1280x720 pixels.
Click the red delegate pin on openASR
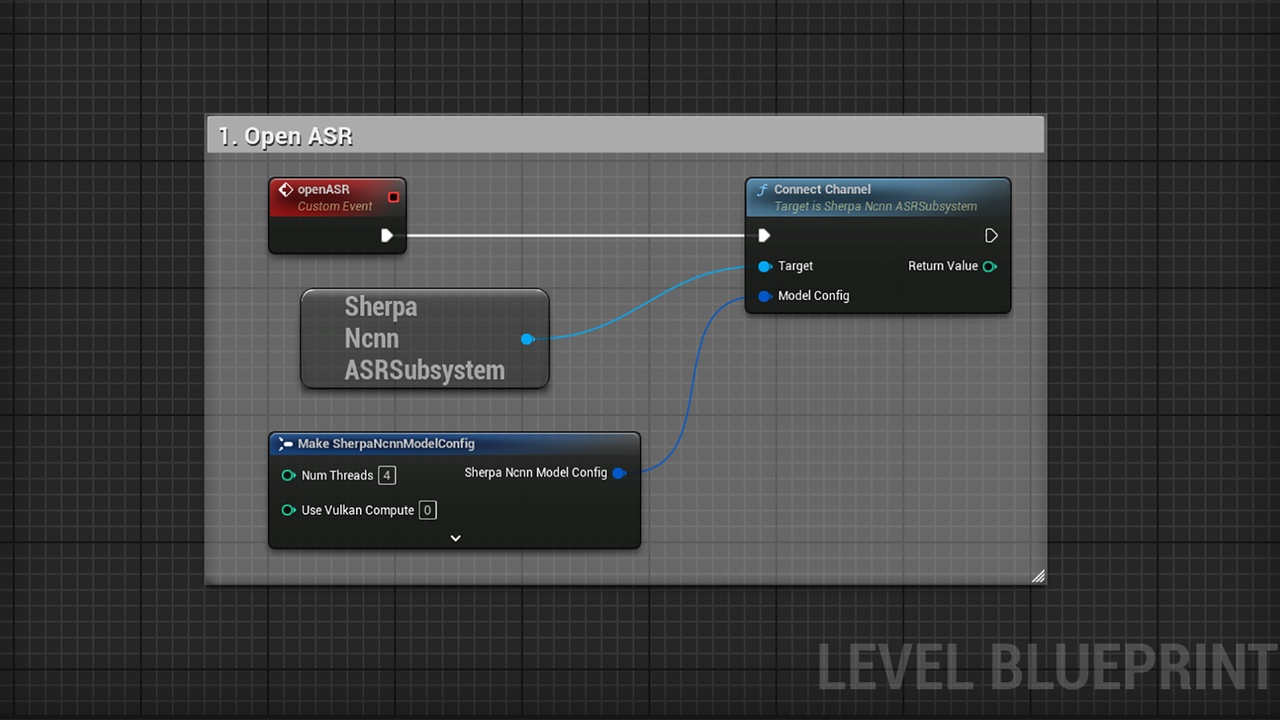click(393, 197)
